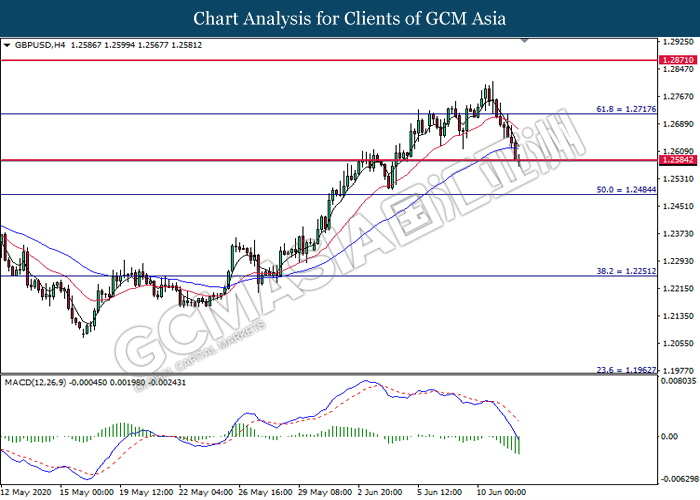Click the 0.008035 MACD scale value
Viewport: 700px width, 500px height.
(679, 381)
